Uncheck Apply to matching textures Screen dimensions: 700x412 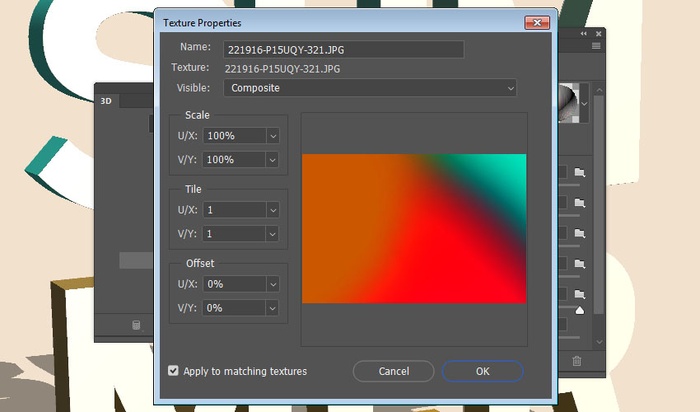click(x=173, y=370)
